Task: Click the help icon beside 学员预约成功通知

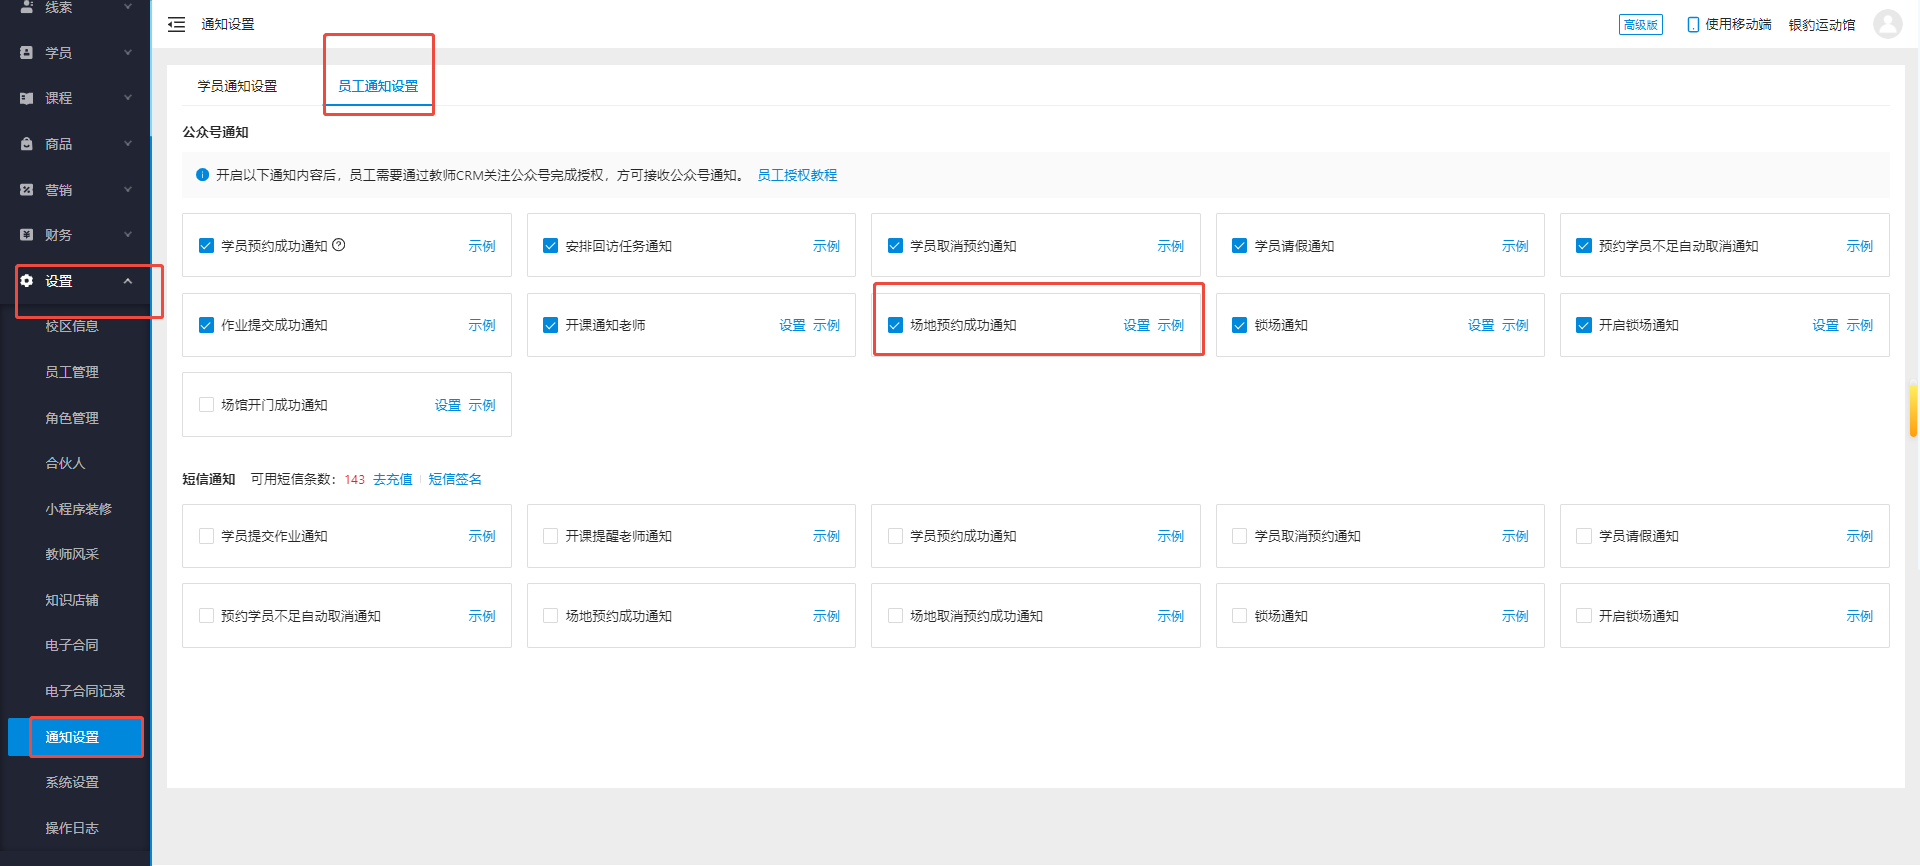Action: (x=339, y=245)
